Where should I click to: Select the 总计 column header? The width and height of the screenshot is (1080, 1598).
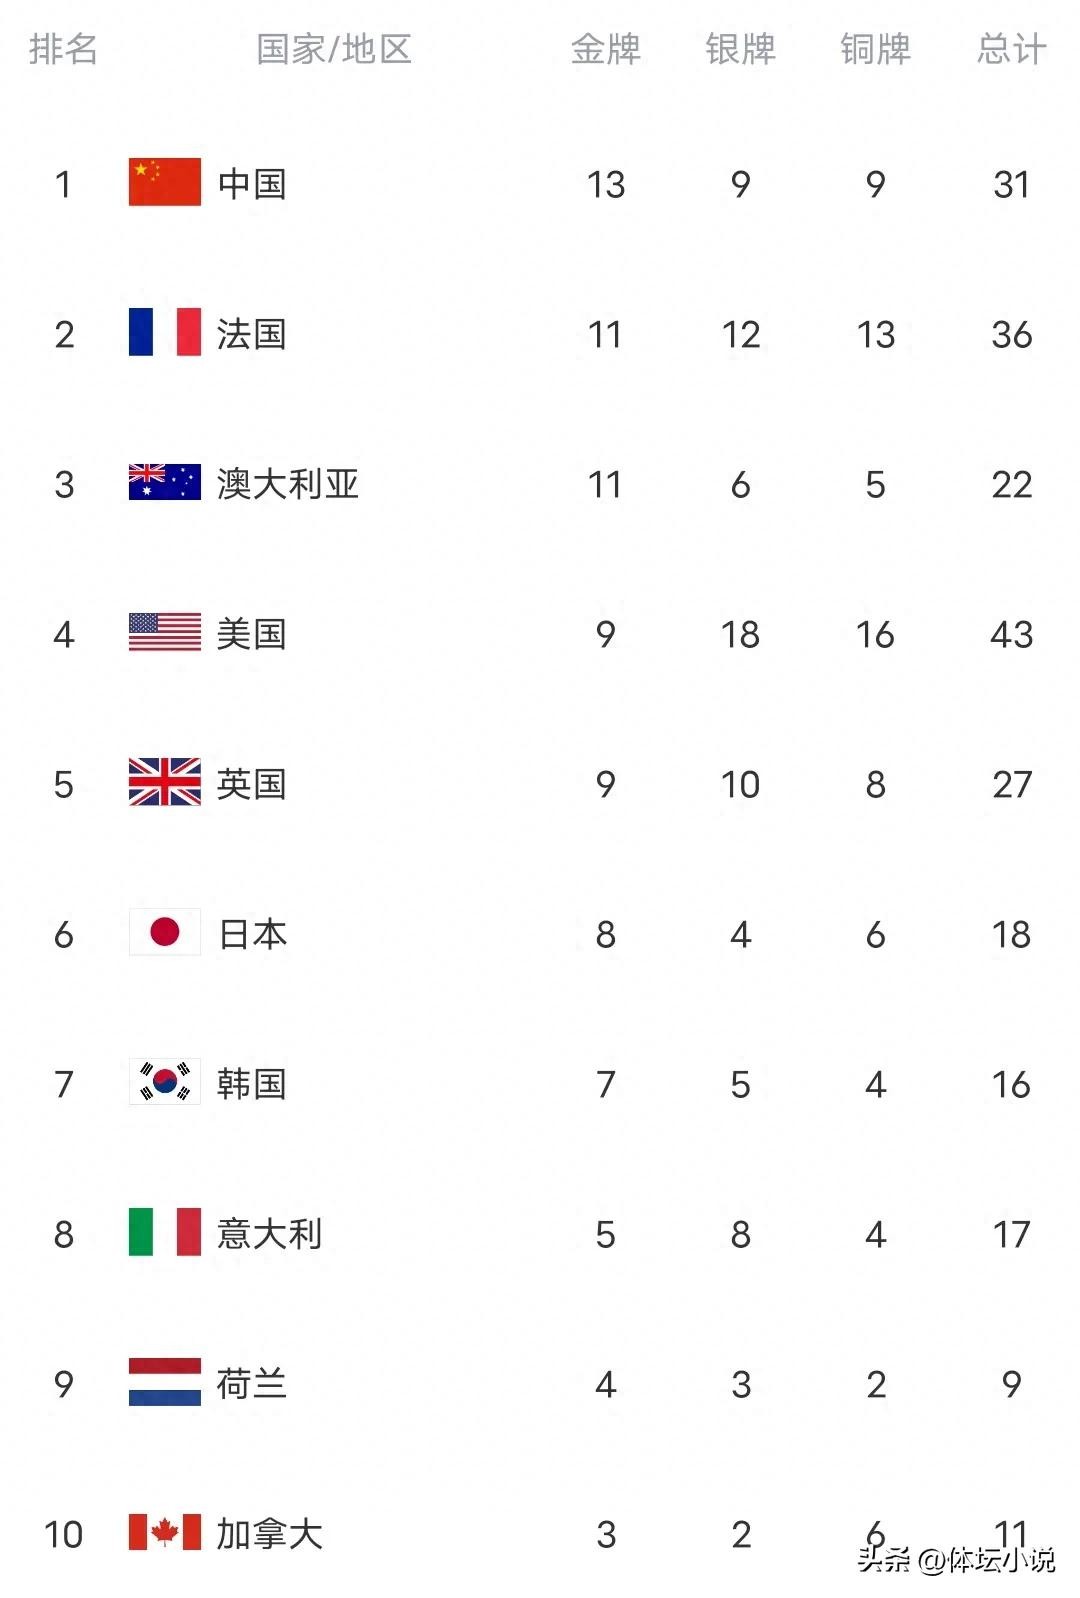coord(1011,49)
